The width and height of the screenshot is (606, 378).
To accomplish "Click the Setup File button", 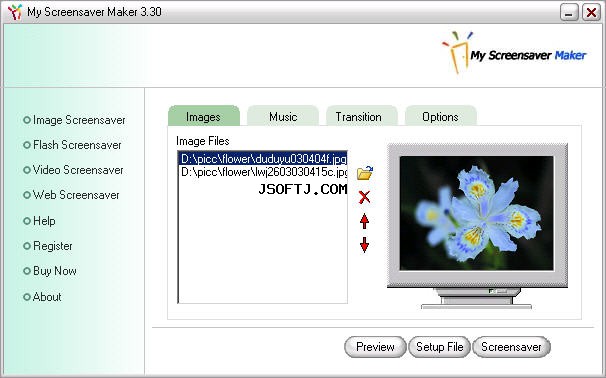I will click(x=439, y=347).
